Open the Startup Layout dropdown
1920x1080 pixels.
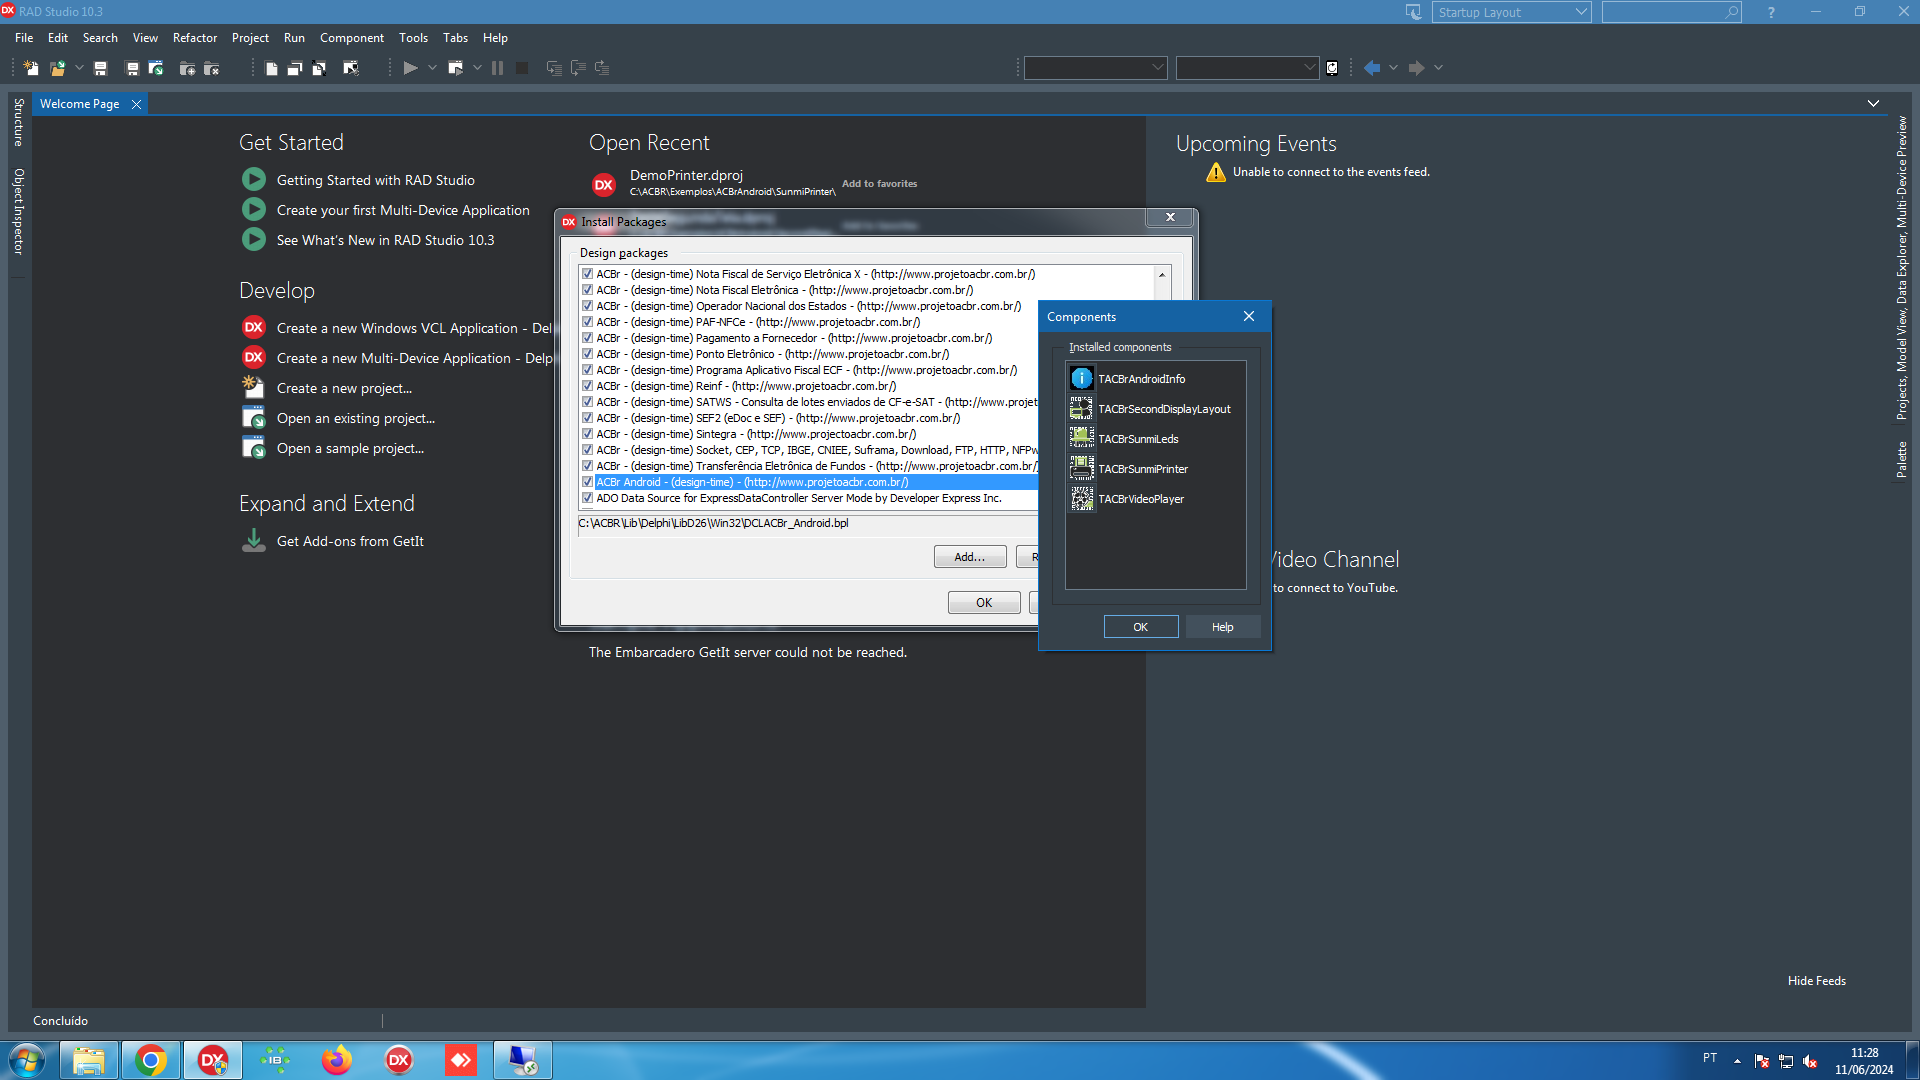pos(1511,12)
